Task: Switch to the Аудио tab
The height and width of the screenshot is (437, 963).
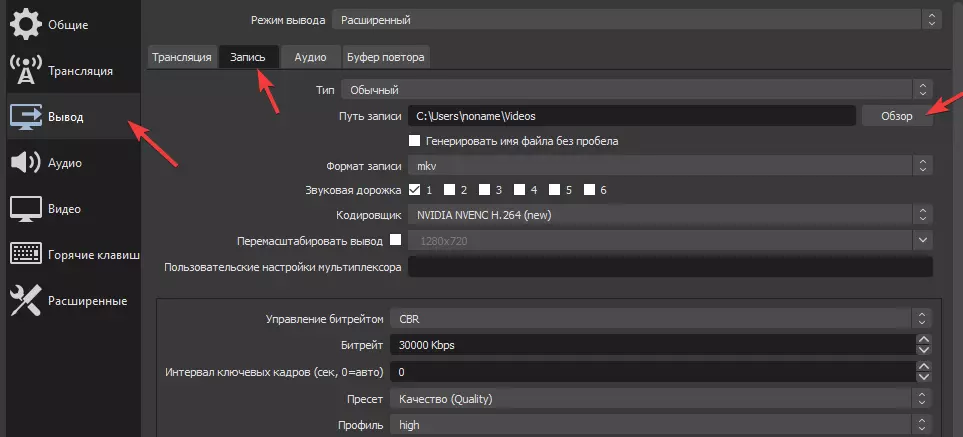Action: point(310,57)
